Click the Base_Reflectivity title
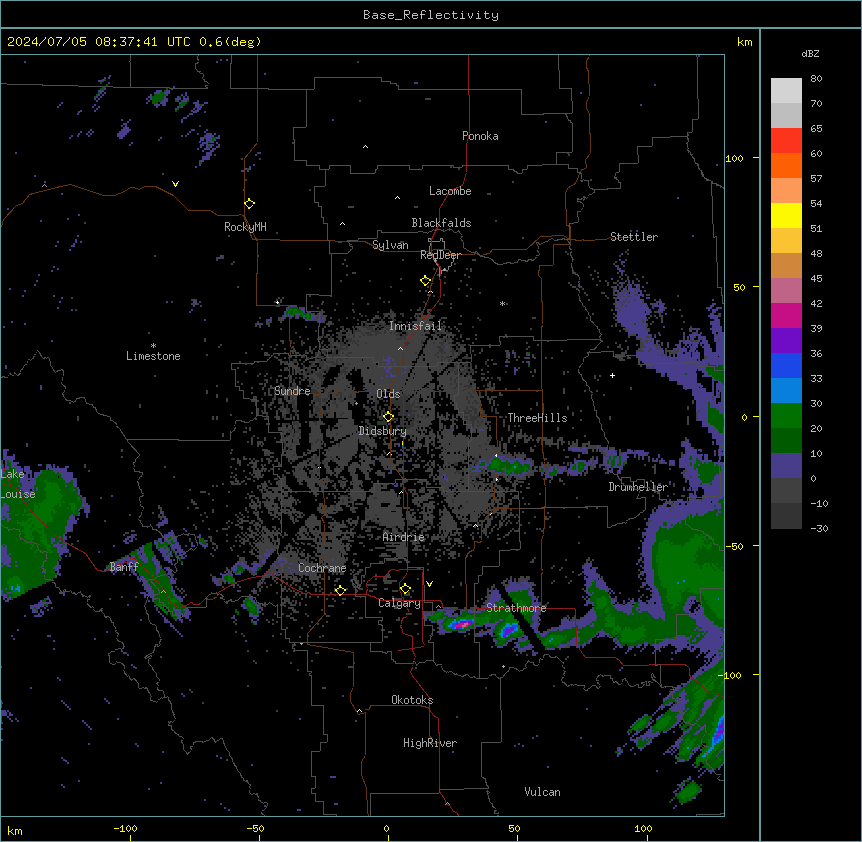This screenshot has width=862, height=842. click(x=431, y=15)
